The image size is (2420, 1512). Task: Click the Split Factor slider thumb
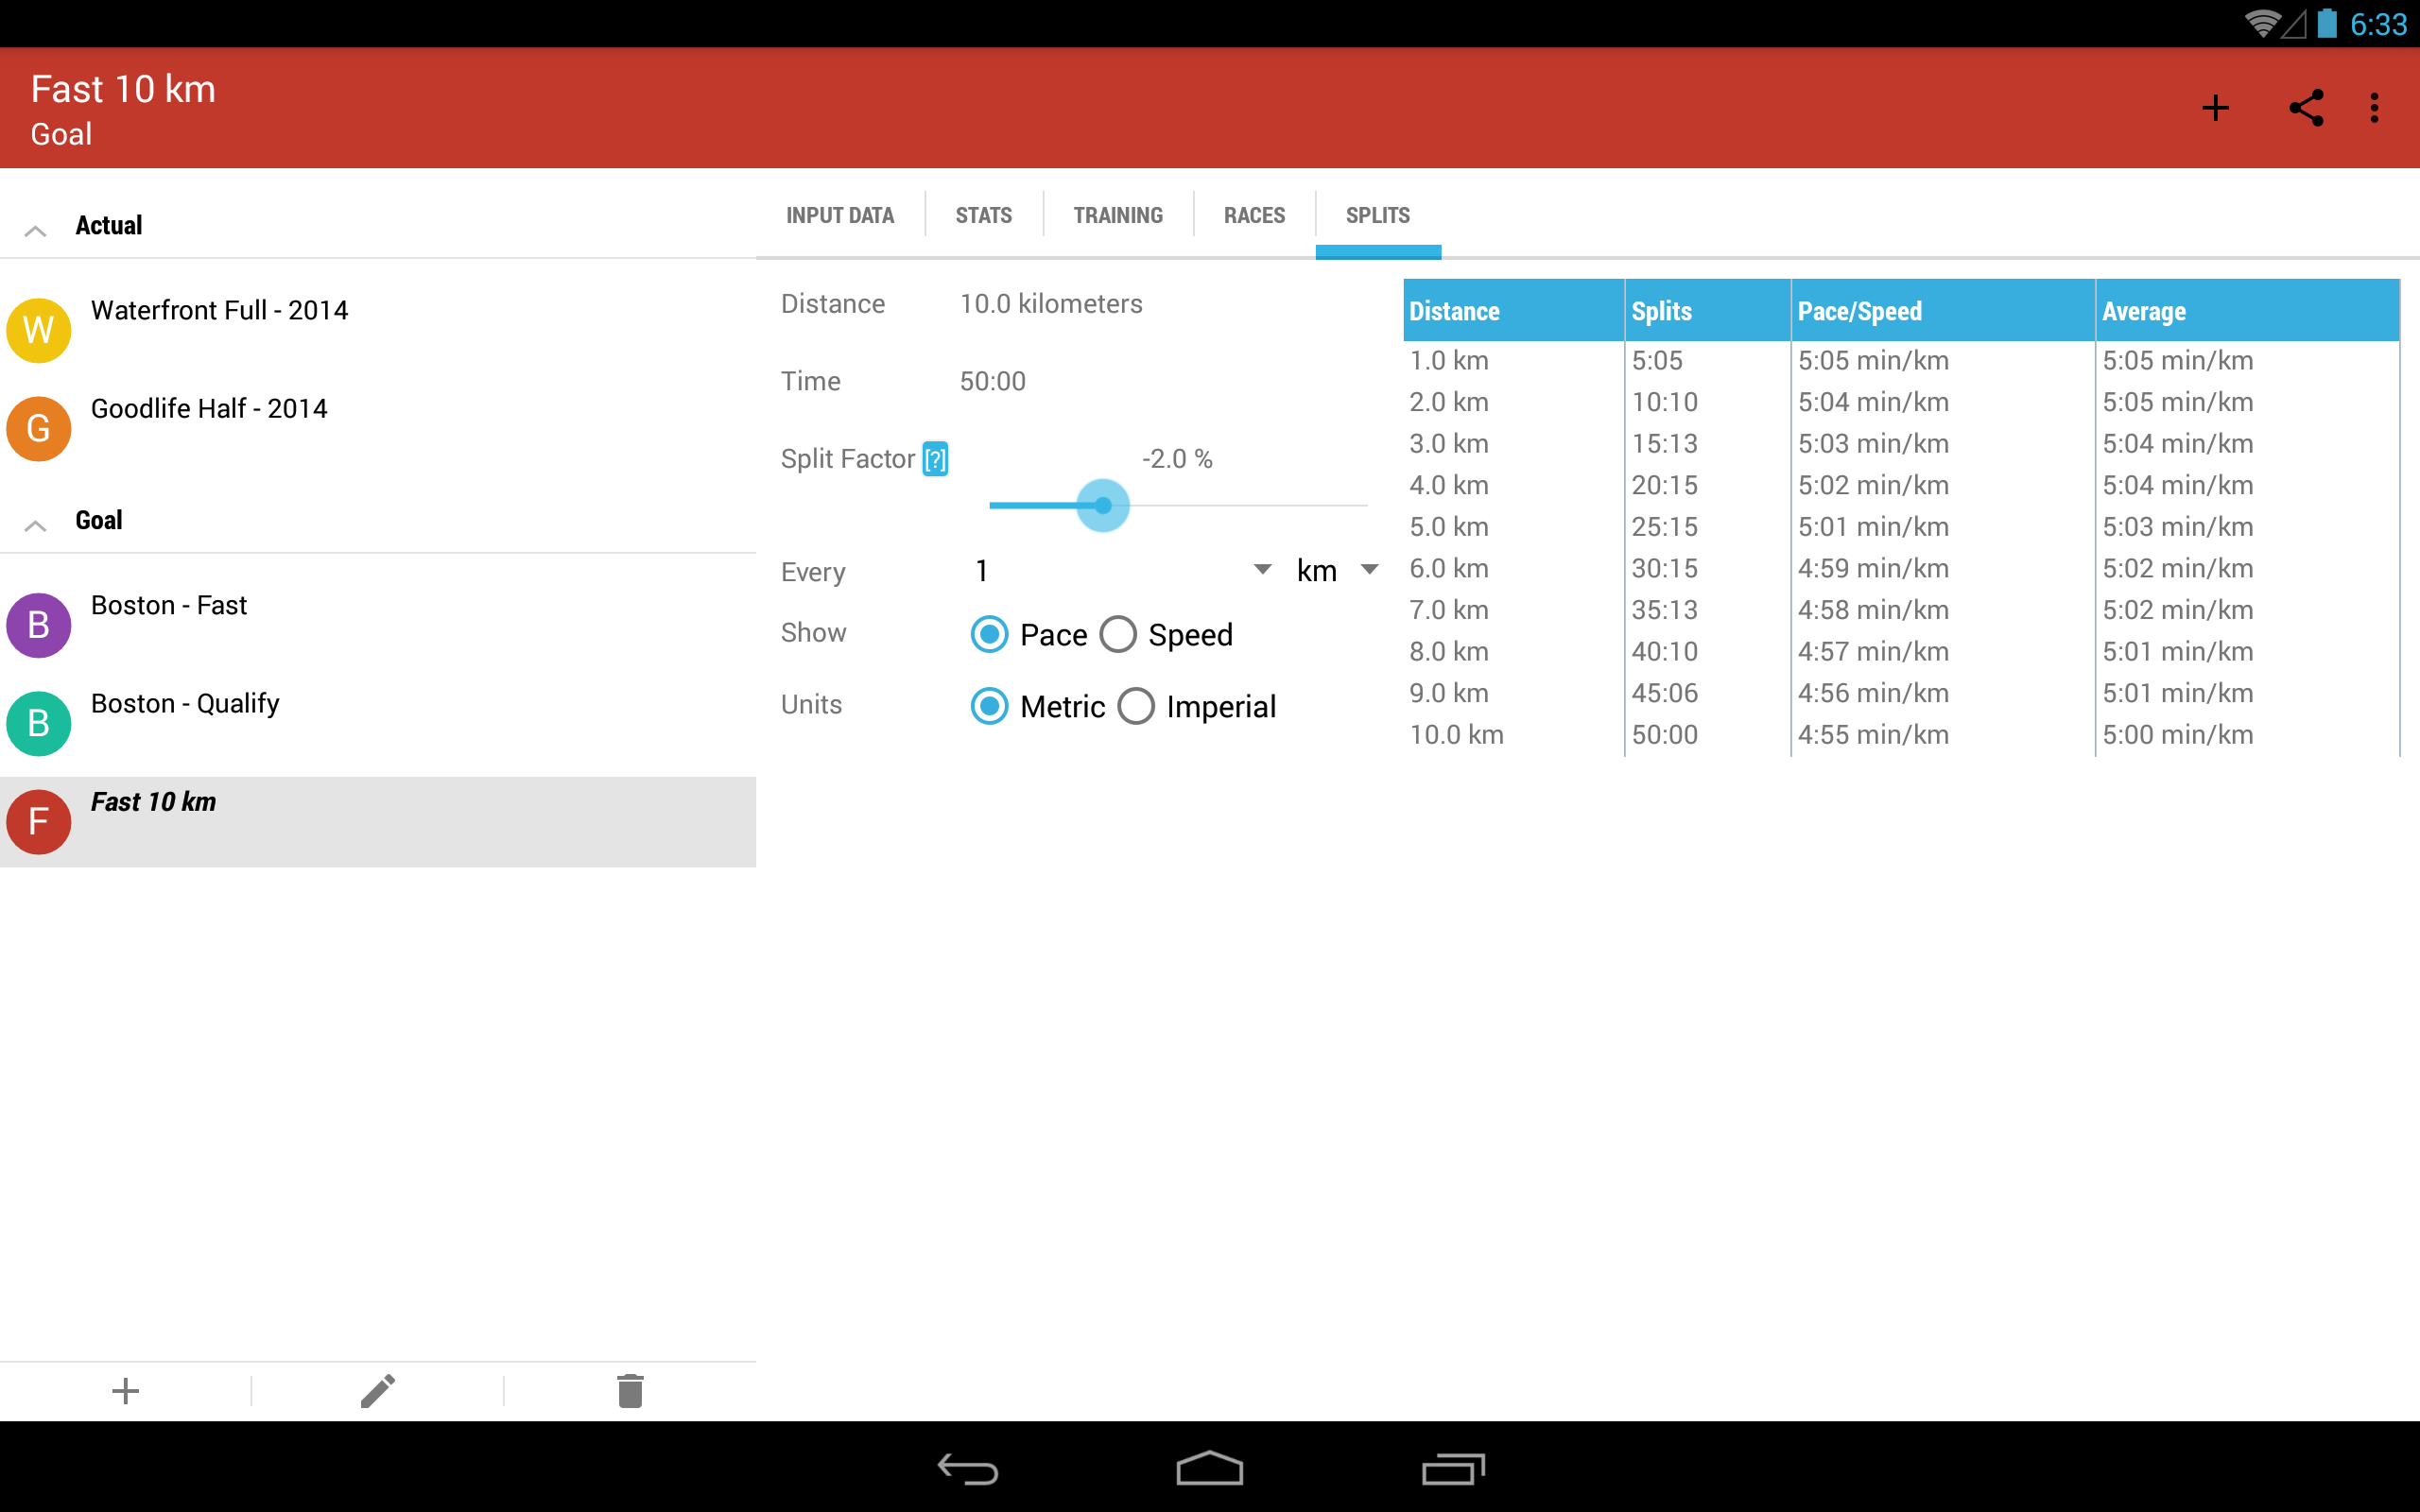click(x=1103, y=505)
